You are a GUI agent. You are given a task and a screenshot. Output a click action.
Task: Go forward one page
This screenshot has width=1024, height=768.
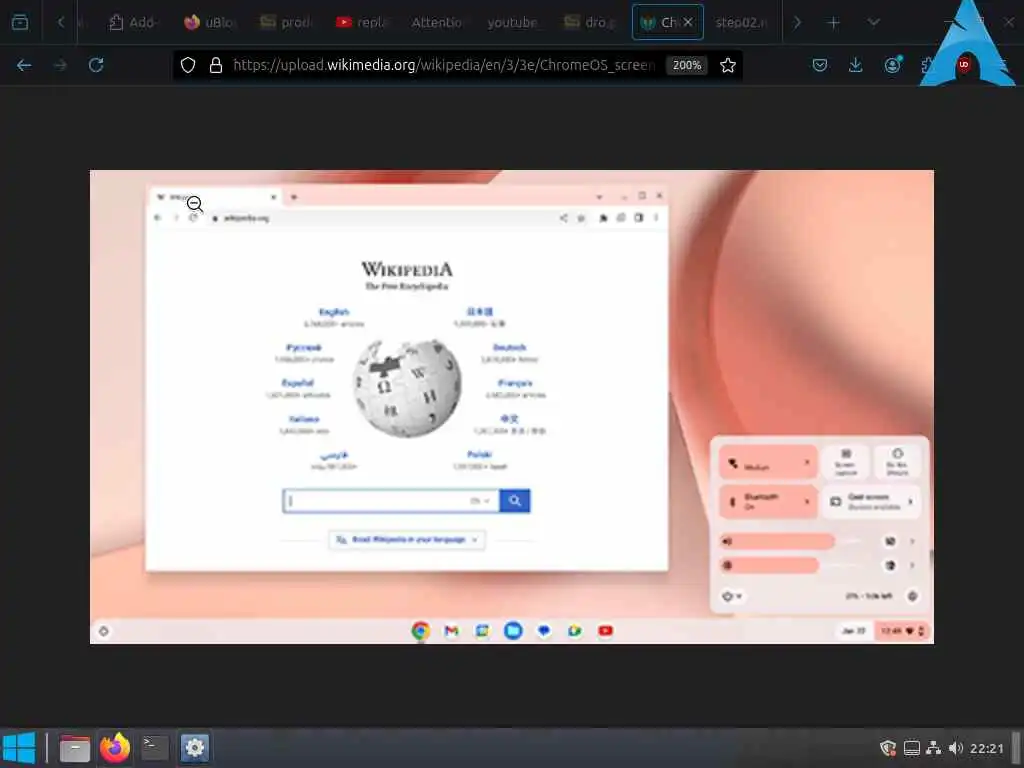click(x=60, y=65)
